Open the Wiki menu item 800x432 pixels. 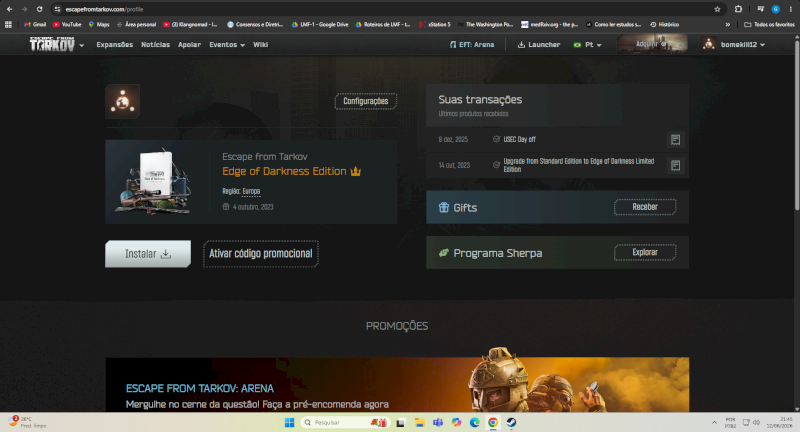[260, 45]
